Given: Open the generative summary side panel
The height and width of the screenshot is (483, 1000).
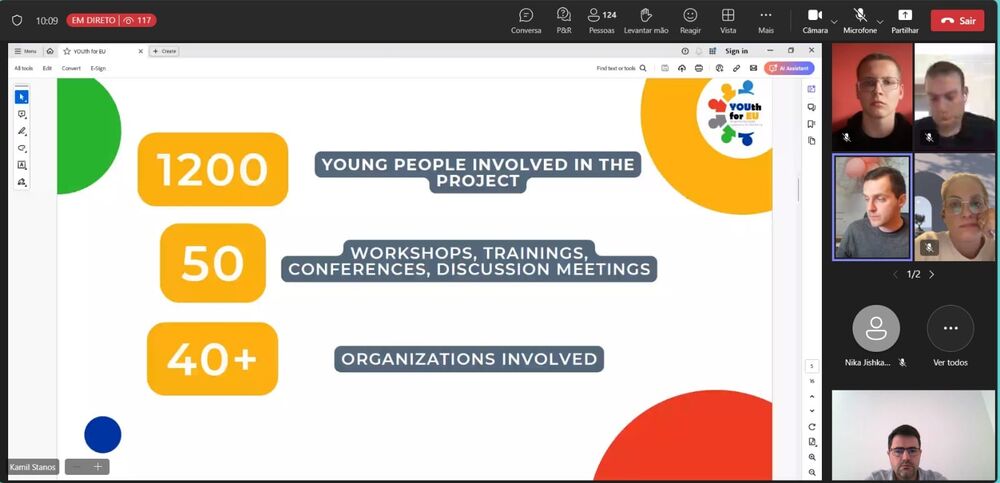Looking at the screenshot, I should 811,89.
